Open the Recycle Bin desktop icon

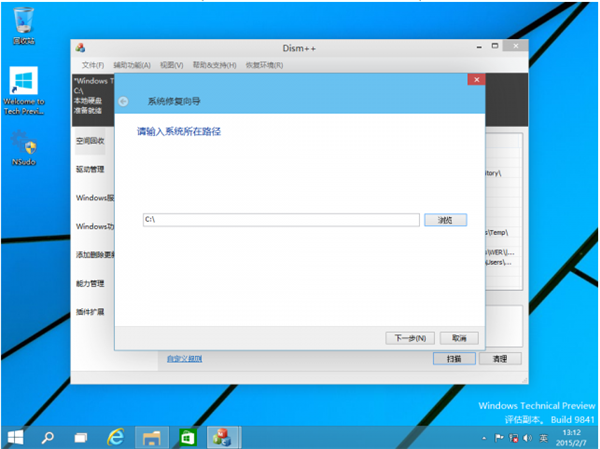pos(24,26)
